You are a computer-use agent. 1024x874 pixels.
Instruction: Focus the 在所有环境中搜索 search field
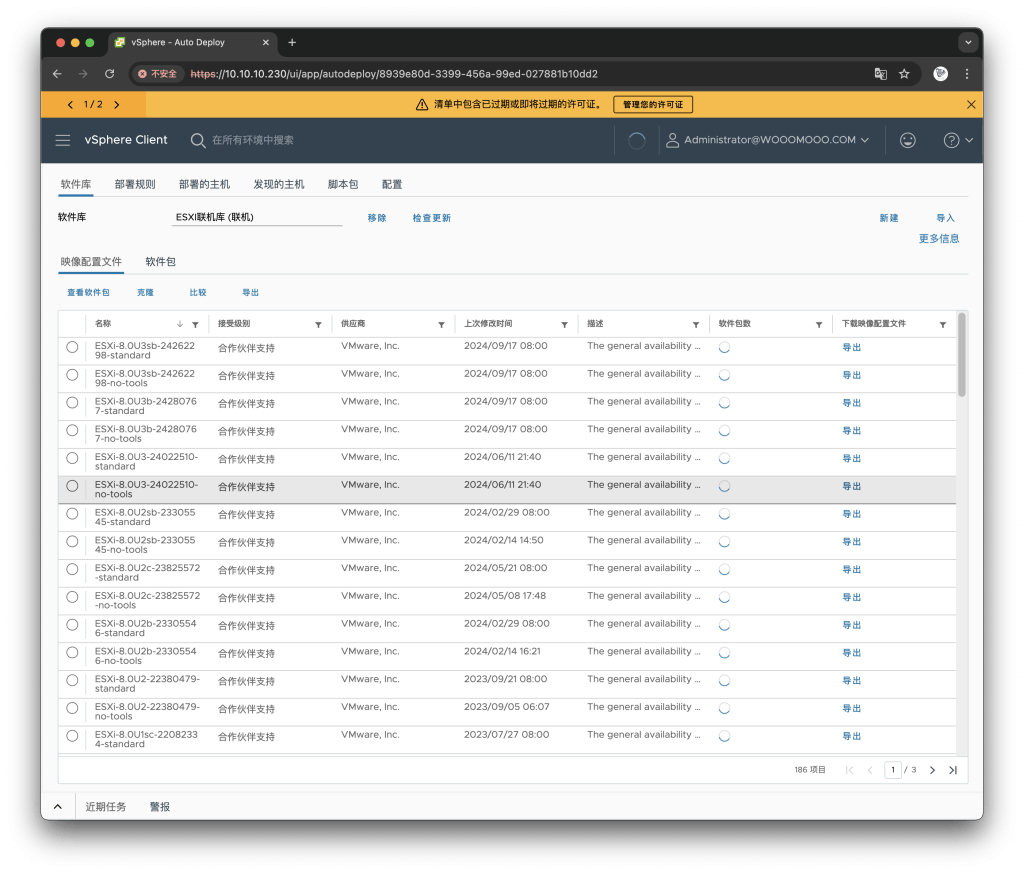coord(253,140)
